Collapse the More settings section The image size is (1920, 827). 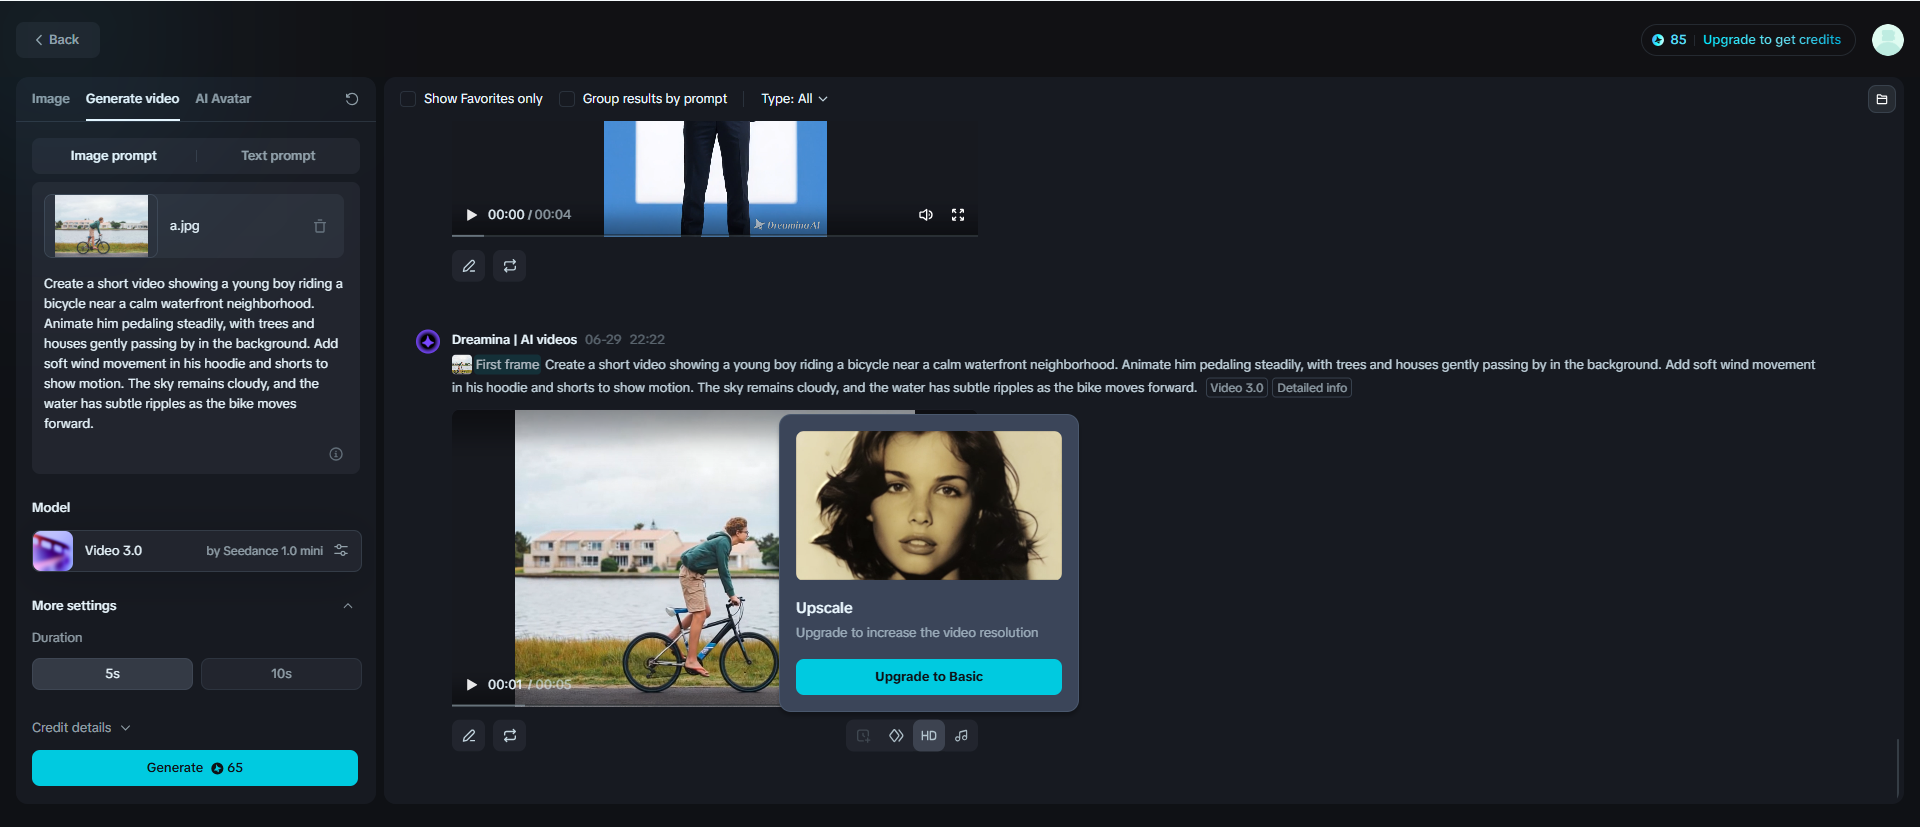[348, 606]
